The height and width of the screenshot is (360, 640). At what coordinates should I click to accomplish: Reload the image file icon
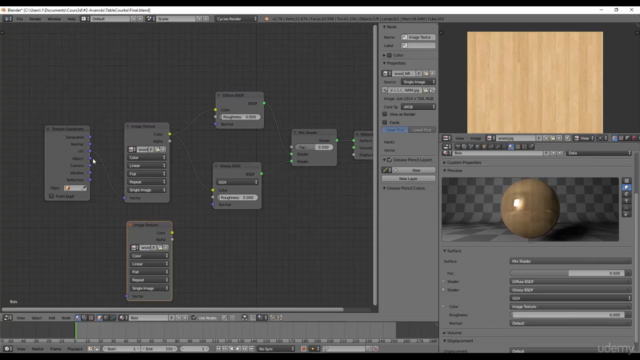click(x=432, y=90)
